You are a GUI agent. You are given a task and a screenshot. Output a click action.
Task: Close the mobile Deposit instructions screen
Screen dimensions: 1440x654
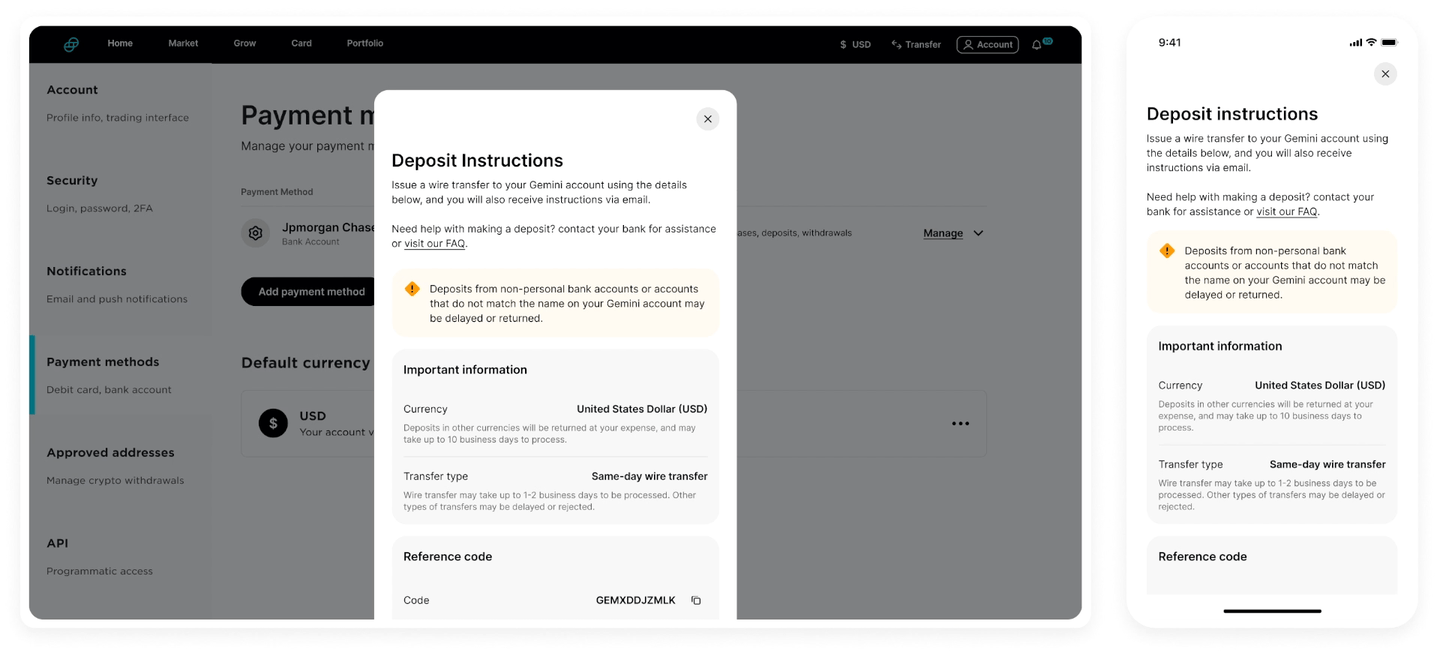[1385, 74]
